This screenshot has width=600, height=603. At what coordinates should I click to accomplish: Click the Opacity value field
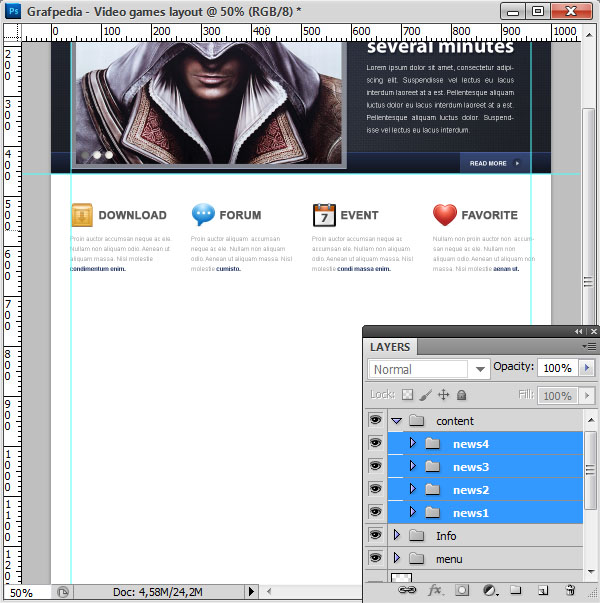point(558,368)
